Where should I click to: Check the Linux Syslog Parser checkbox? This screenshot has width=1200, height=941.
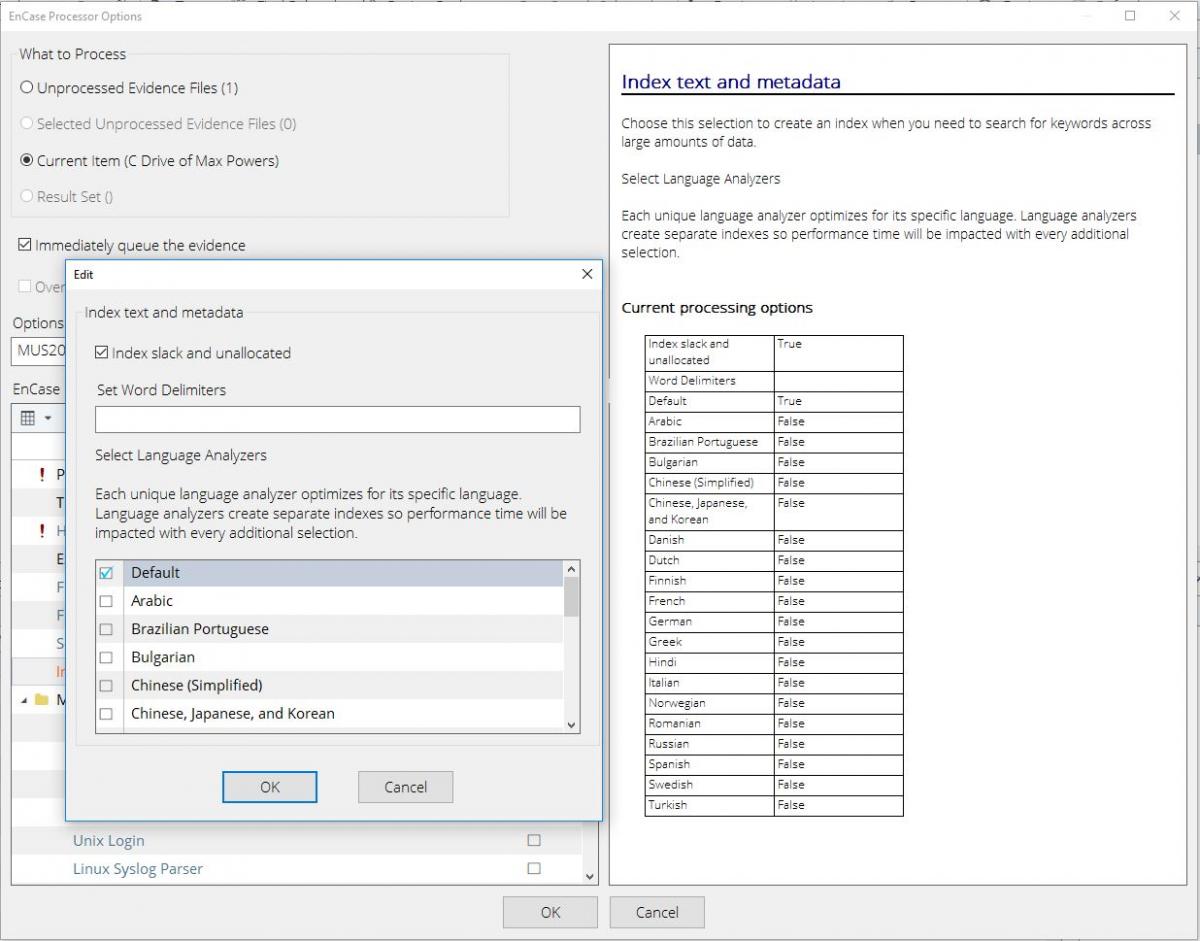(x=534, y=868)
